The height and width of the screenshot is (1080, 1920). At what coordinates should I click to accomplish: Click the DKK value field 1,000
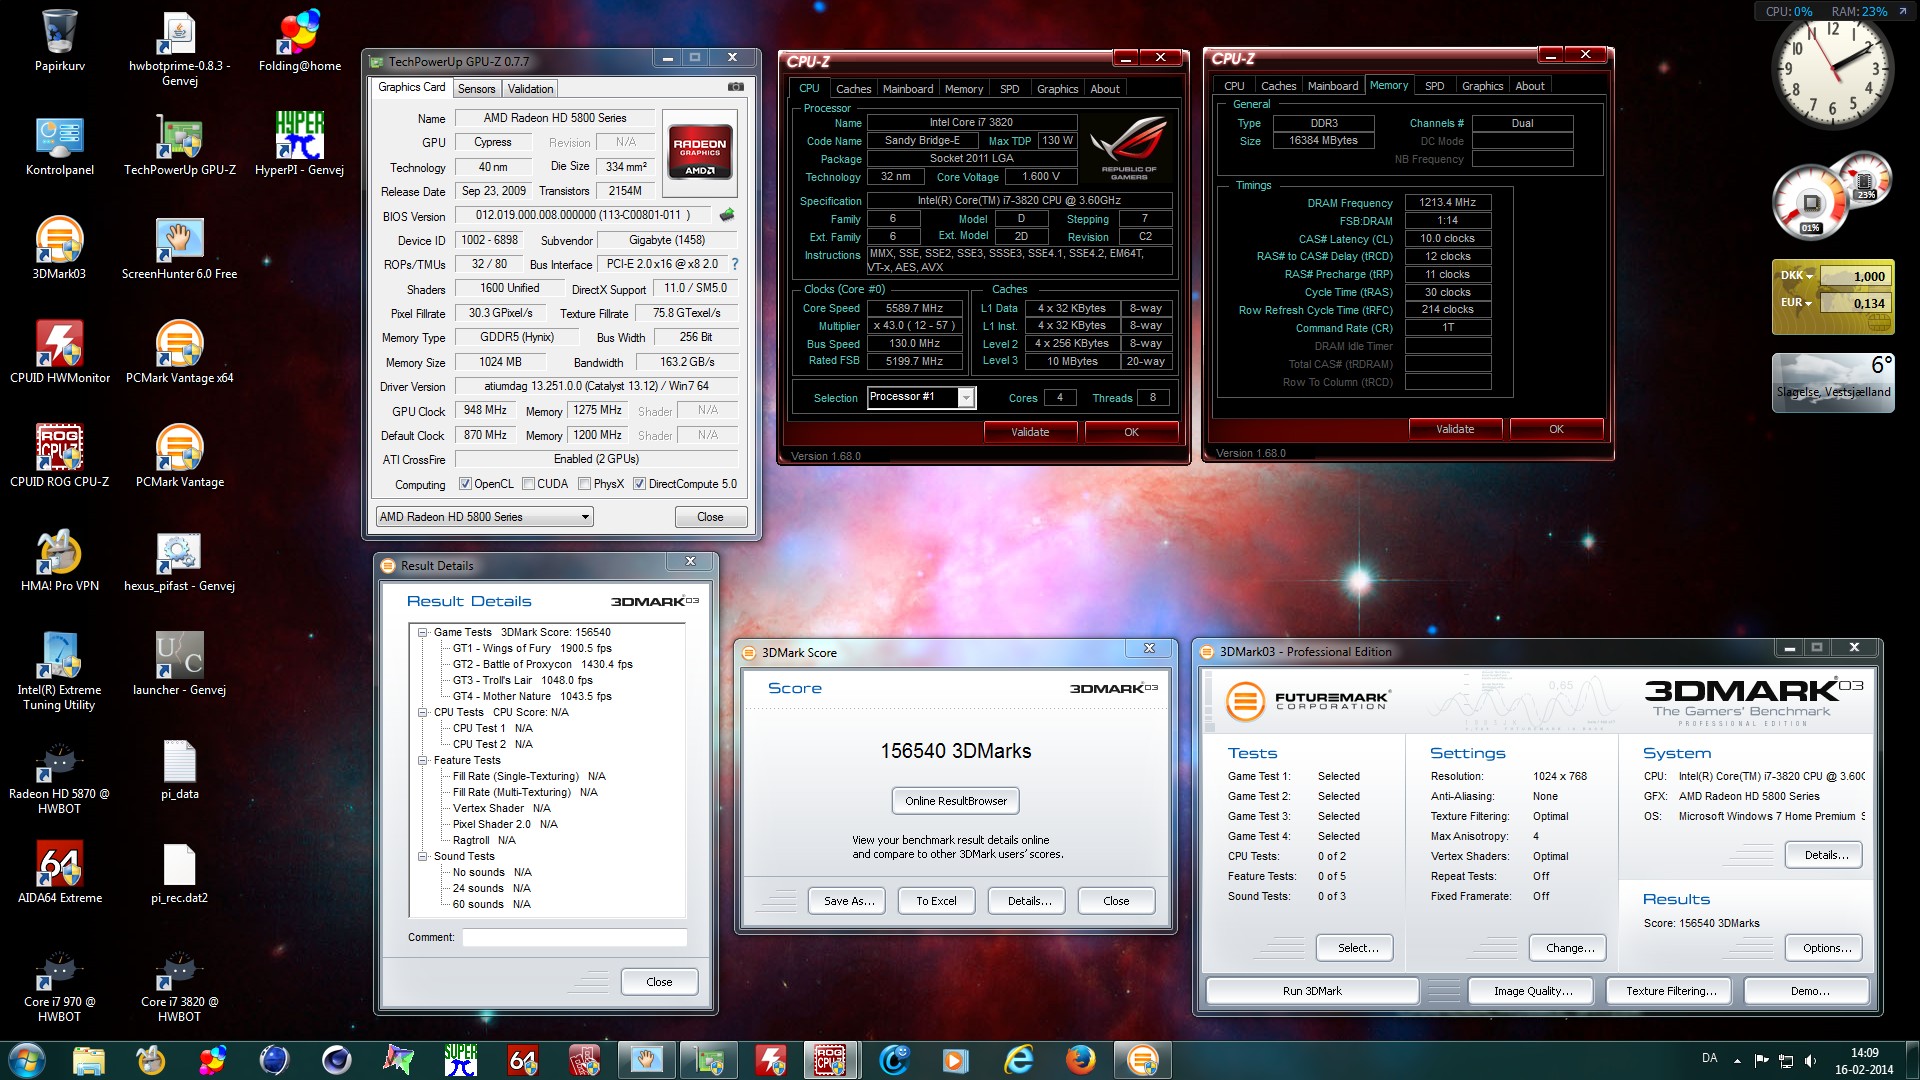coord(1854,276)
